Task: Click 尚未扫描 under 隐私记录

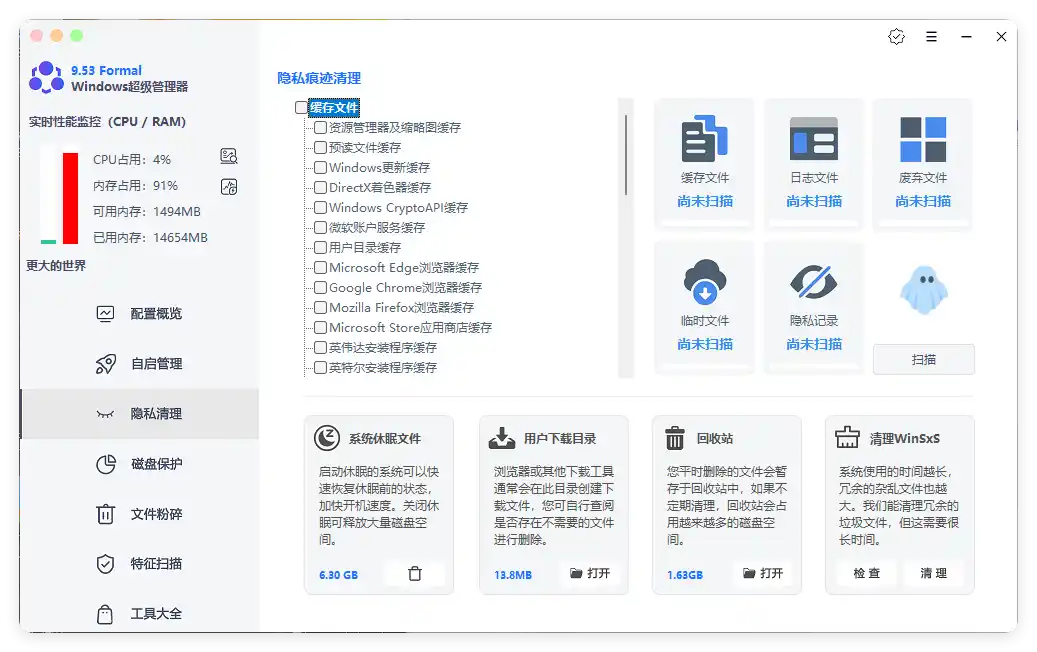Action: (x=814, y=344)
